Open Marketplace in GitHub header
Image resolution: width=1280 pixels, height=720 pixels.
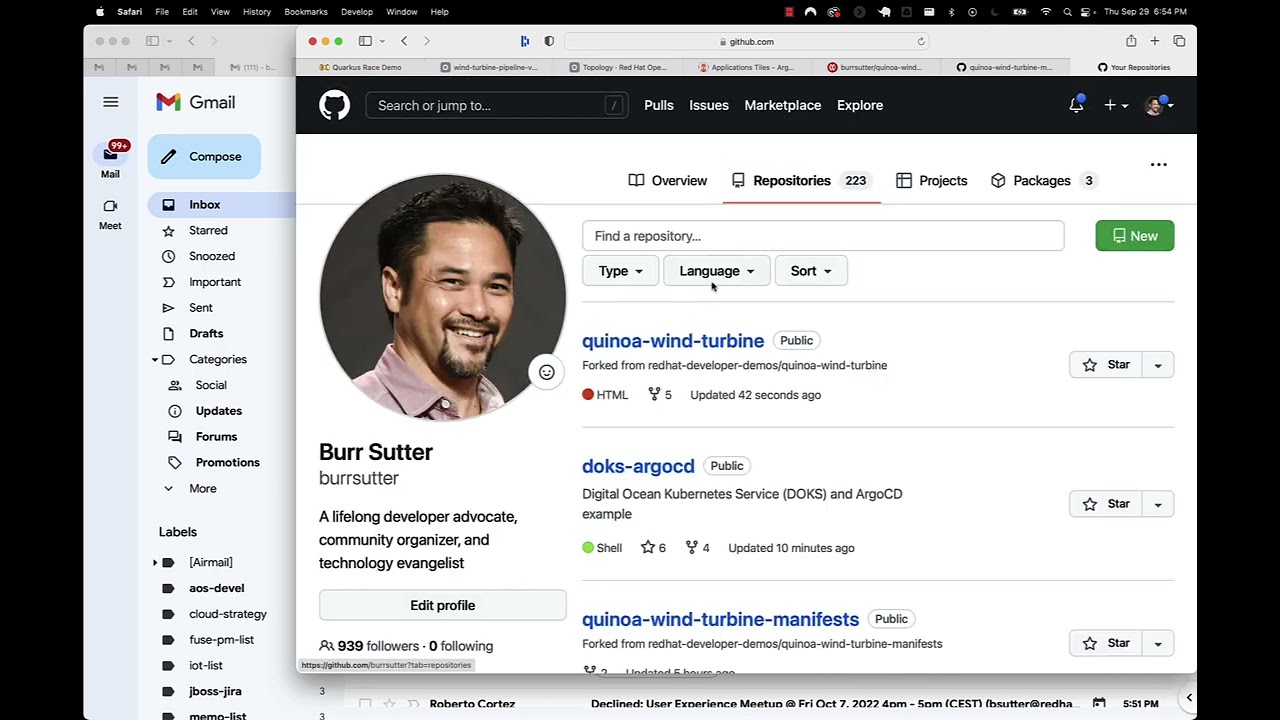coord(783,105)
